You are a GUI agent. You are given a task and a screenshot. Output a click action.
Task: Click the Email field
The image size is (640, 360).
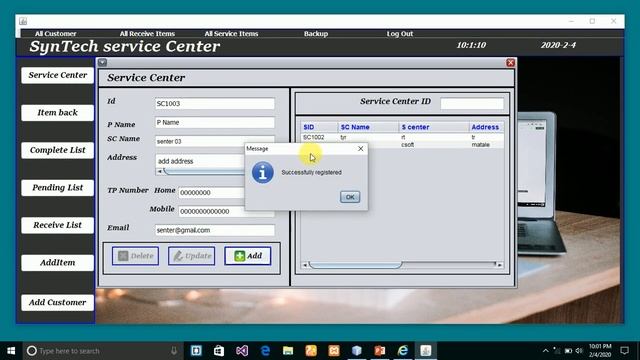click(x=215, y=230)
